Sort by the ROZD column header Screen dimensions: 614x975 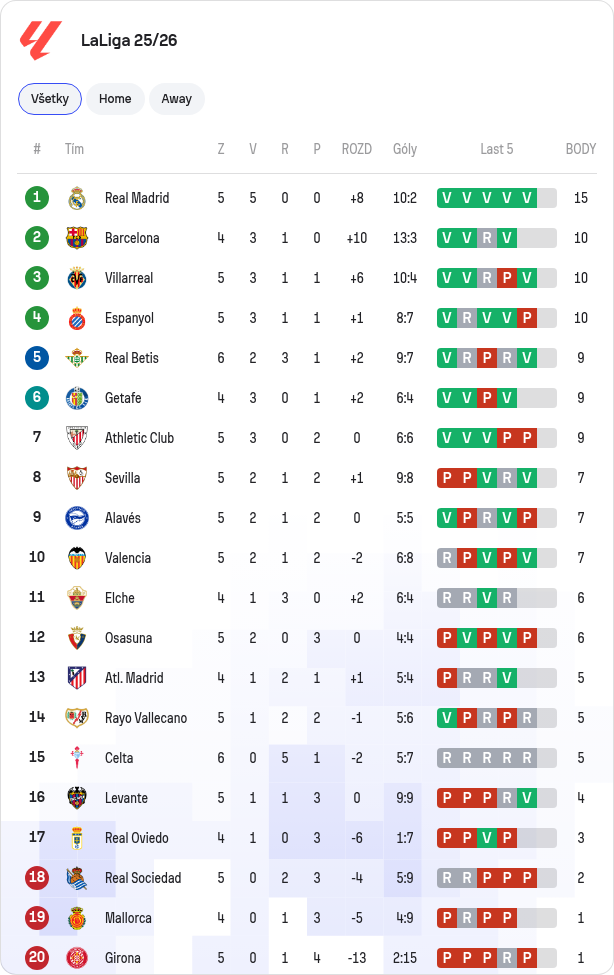356,149
